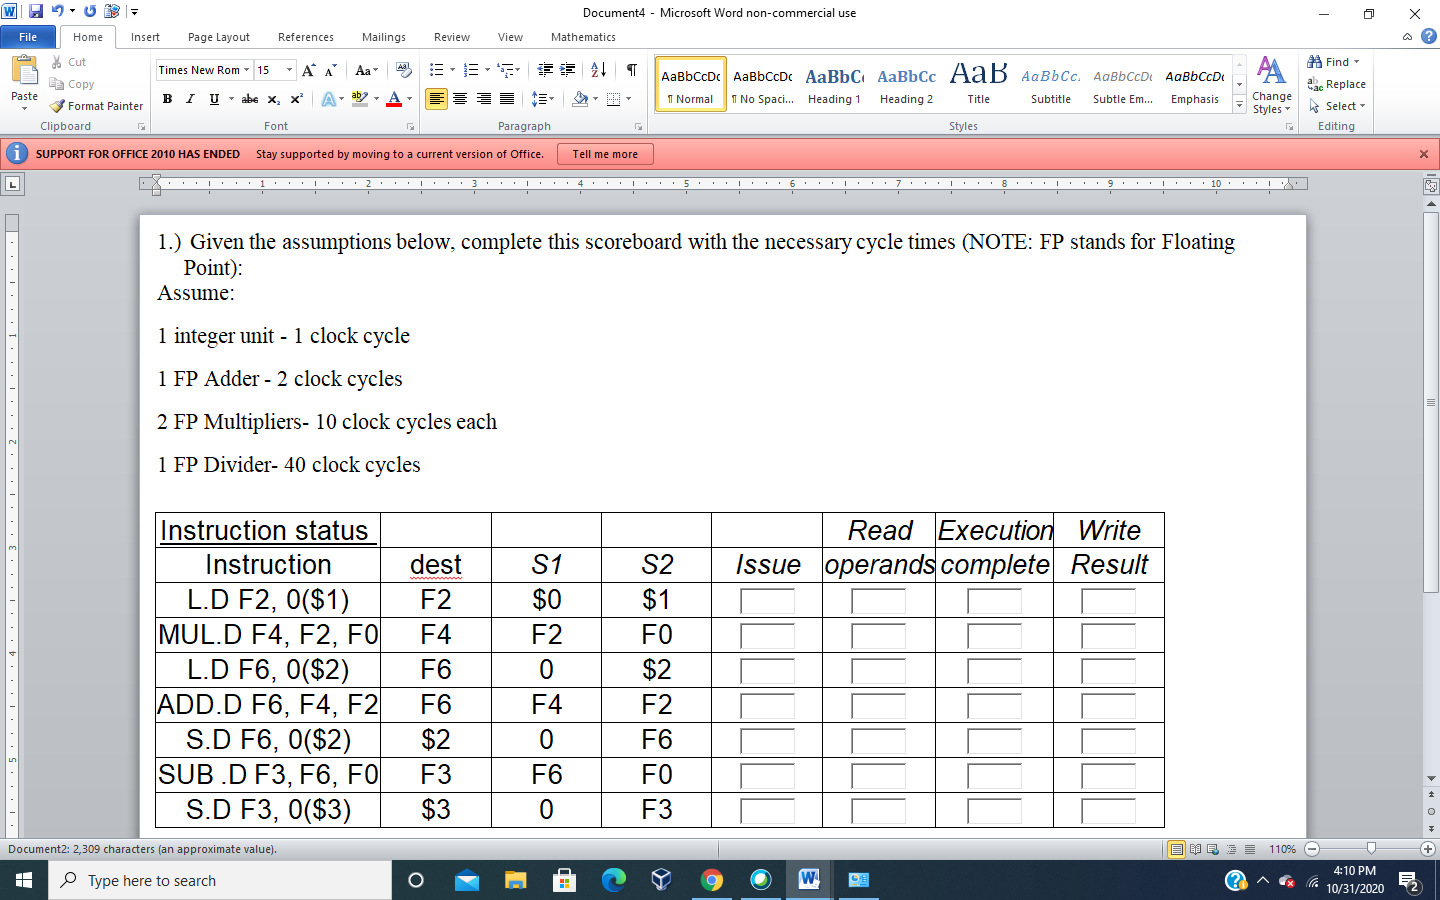Open the line spacing dropdown
Viewport: 1440px width, 900px height.
[543, 99]
